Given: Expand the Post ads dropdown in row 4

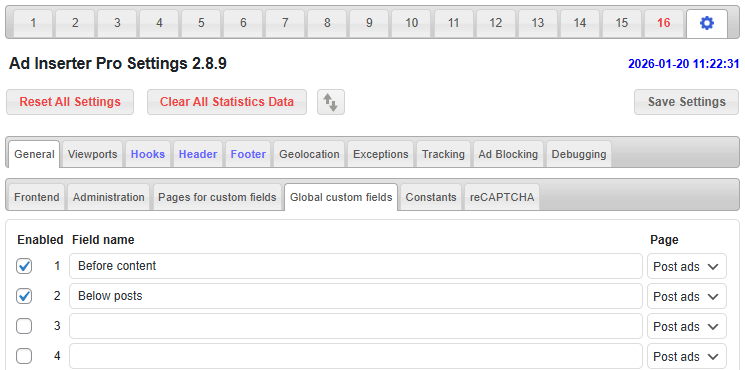Looking at the screenshot, I should pos(687,356).
